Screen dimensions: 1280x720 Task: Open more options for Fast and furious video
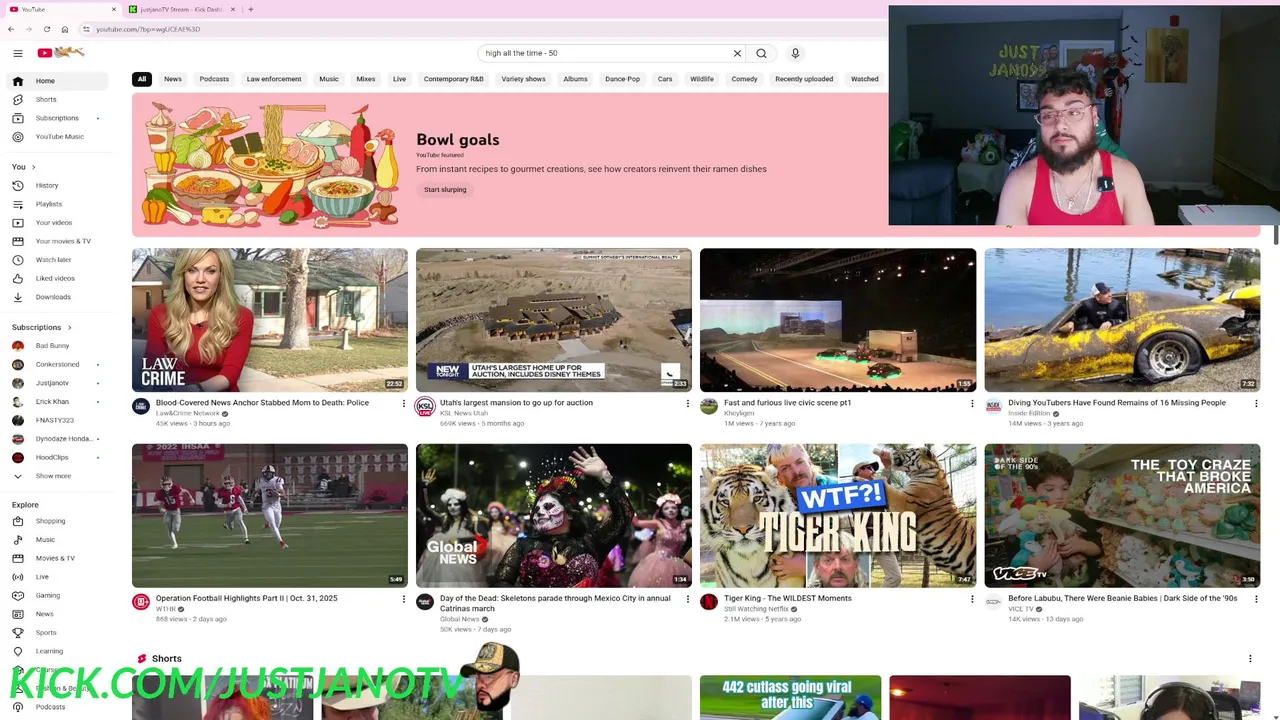(971, 404)
